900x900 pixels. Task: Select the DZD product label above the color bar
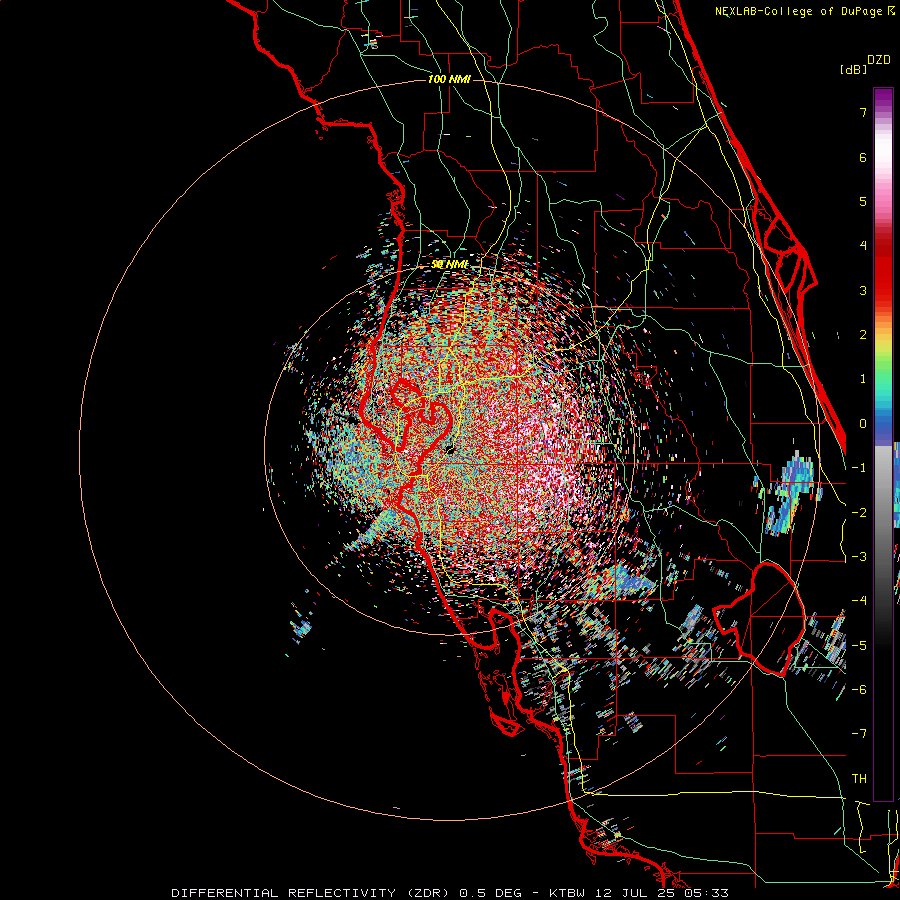coord(879,60)
